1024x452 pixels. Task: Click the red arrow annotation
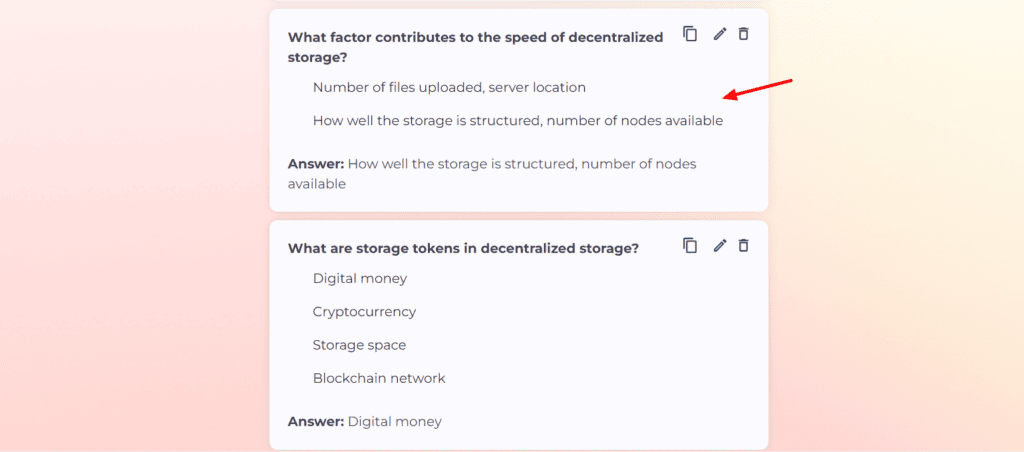[757, 88]
